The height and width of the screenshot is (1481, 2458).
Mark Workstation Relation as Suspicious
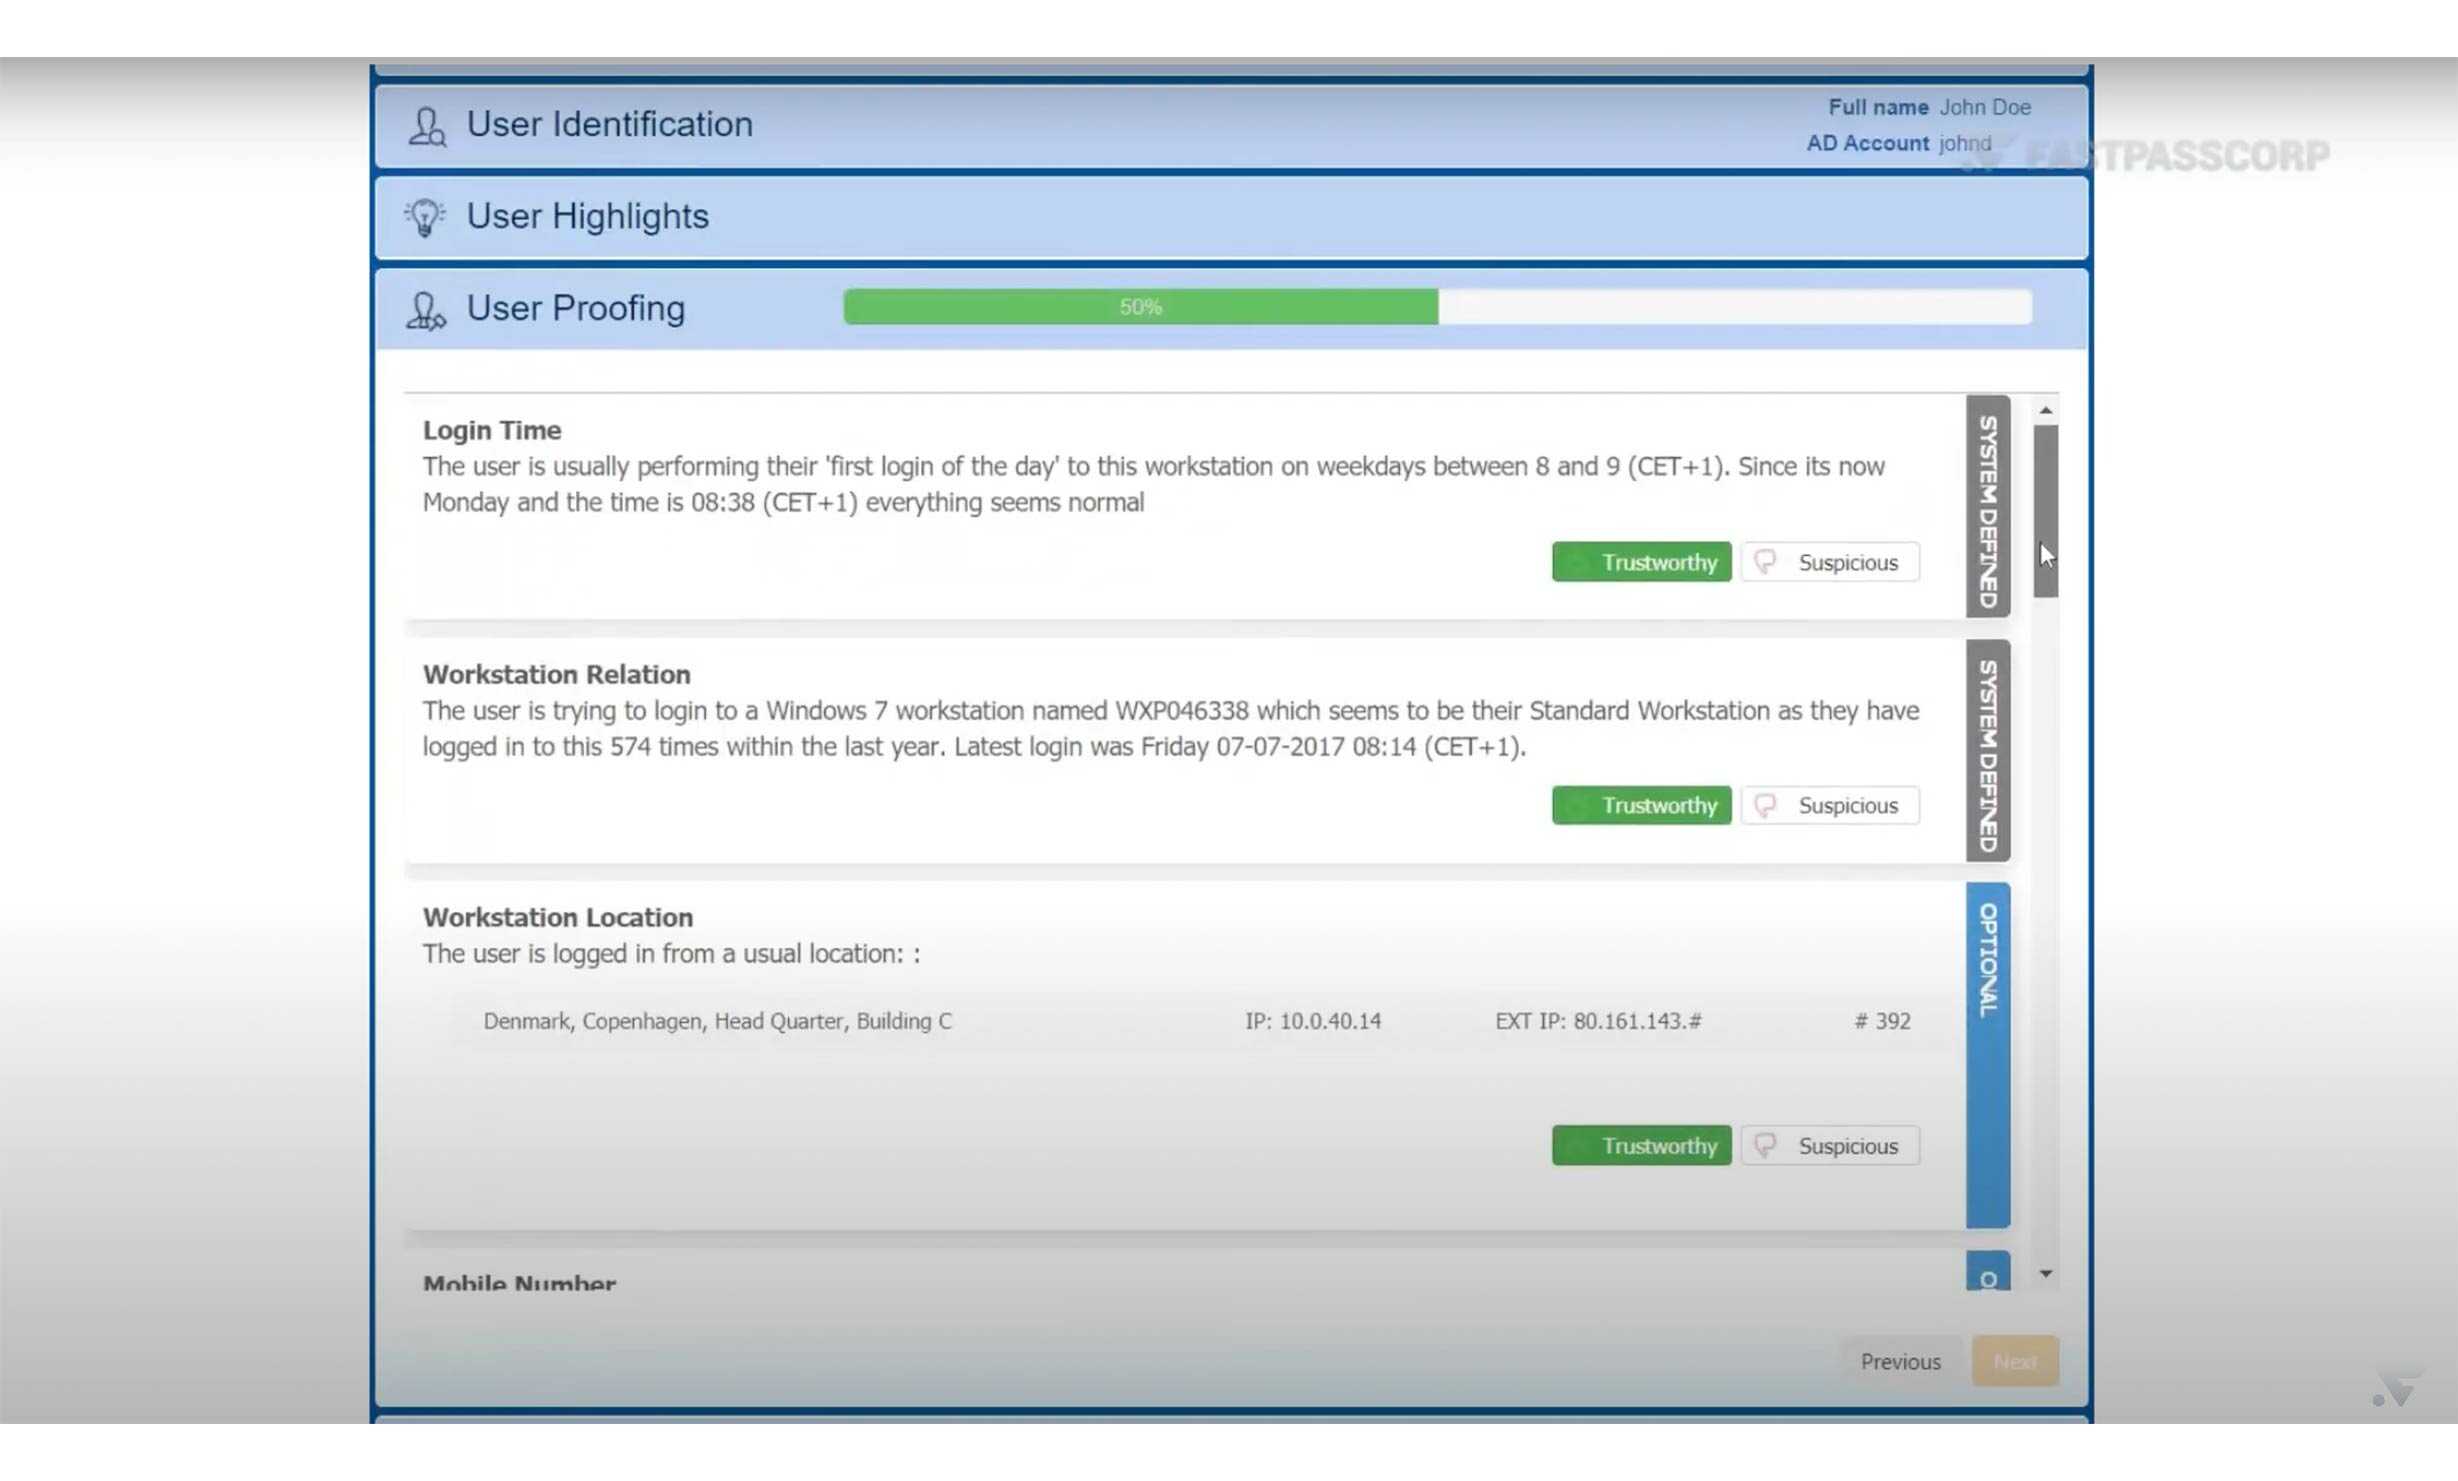coord(1830,805)
